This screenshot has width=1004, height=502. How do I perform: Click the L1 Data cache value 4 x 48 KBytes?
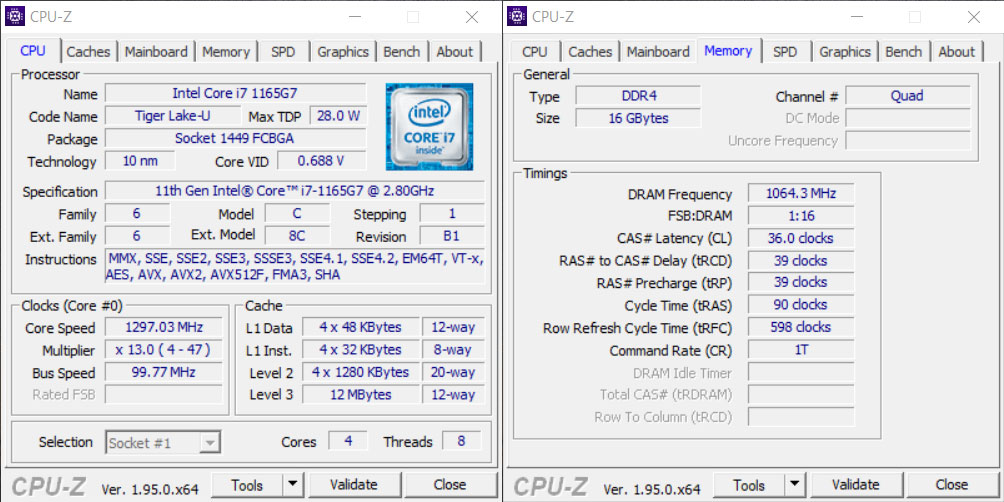(360, 328)
